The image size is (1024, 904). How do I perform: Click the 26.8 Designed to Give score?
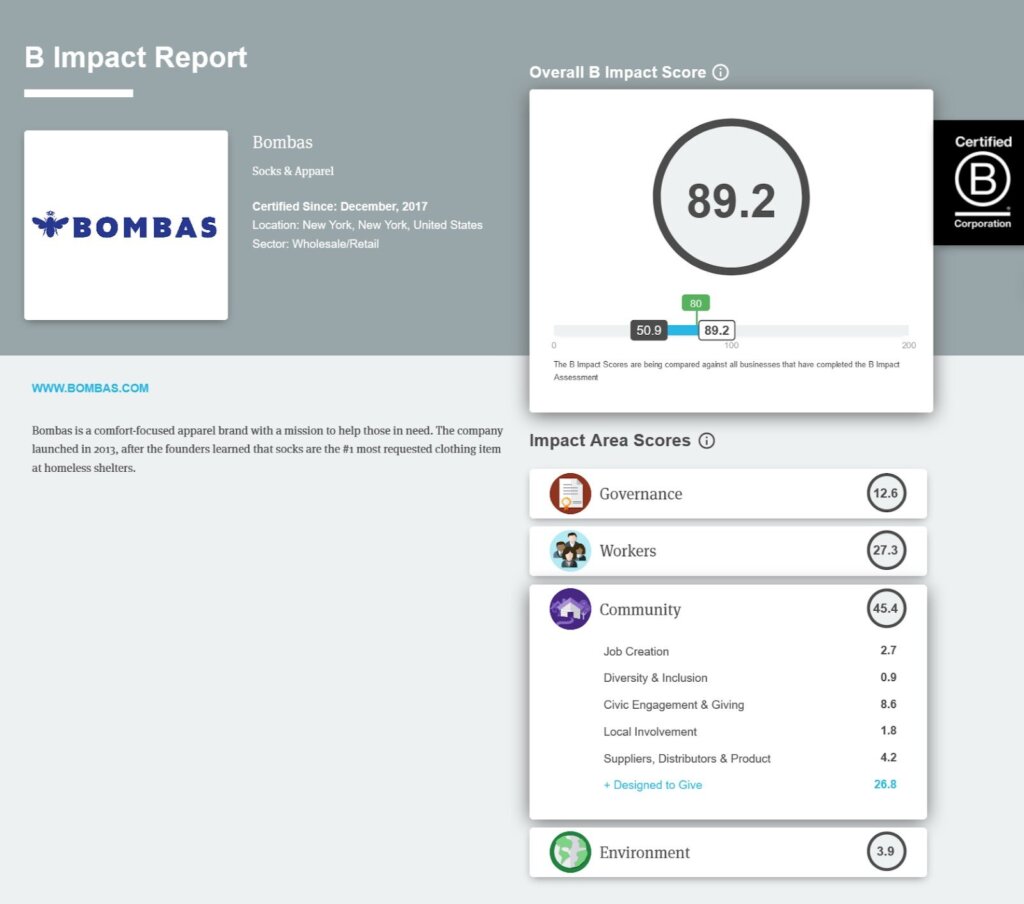click(885, 784)
